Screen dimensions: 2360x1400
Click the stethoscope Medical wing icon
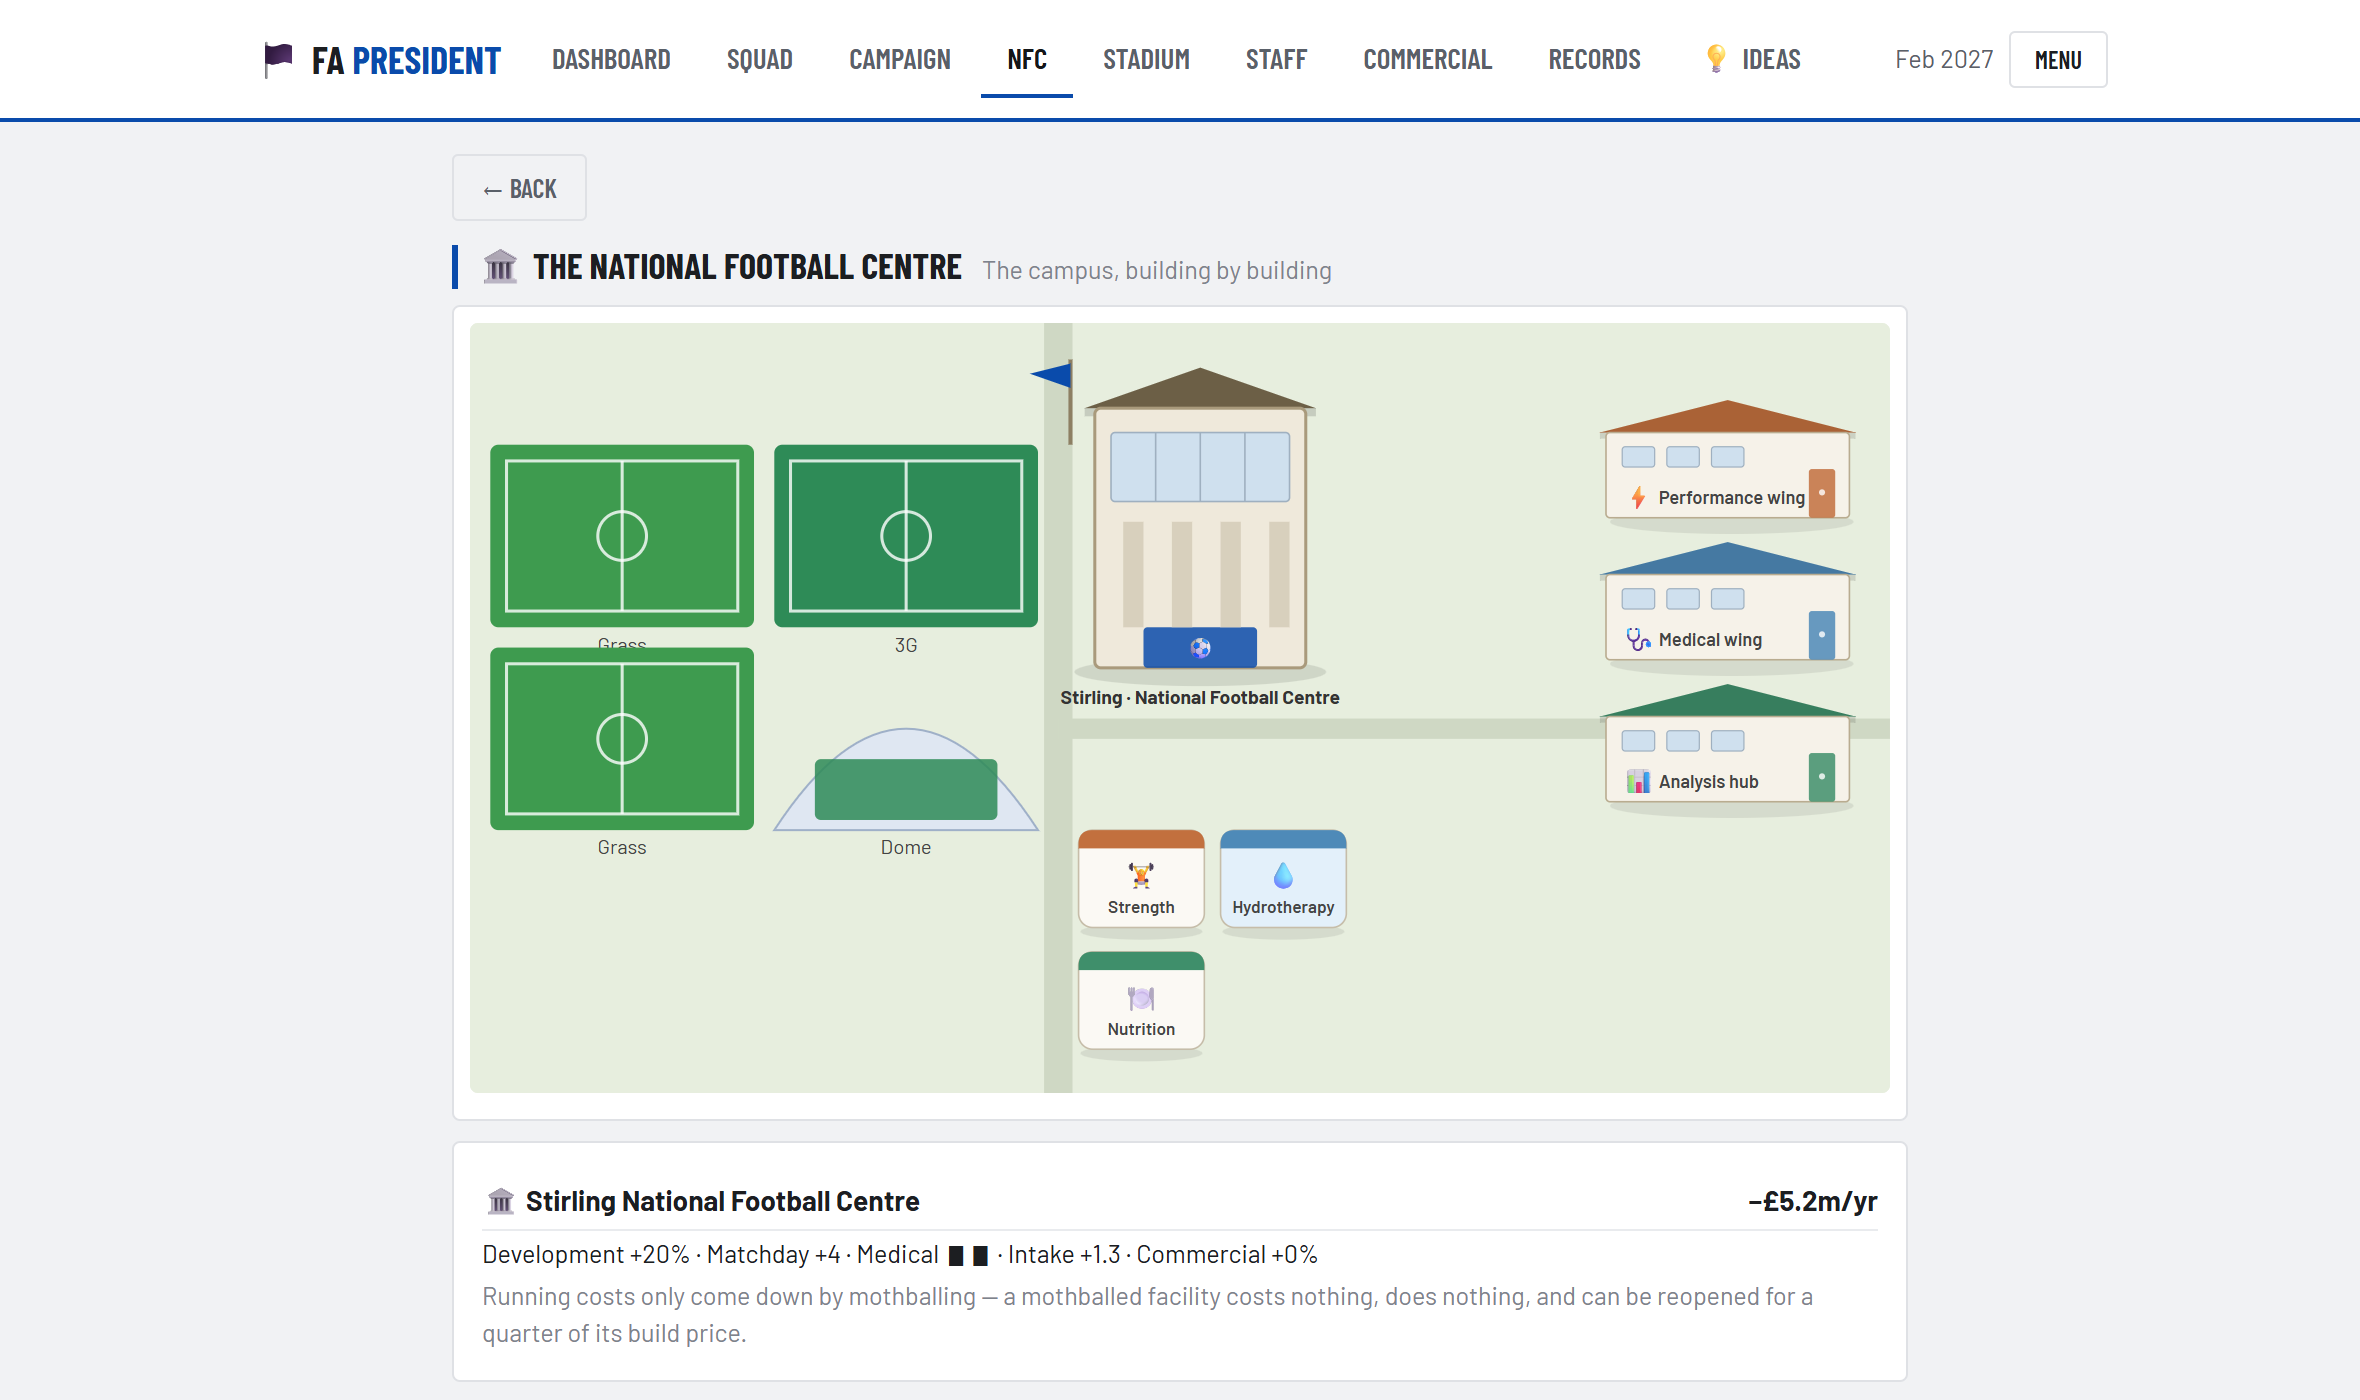point(1638,639)
